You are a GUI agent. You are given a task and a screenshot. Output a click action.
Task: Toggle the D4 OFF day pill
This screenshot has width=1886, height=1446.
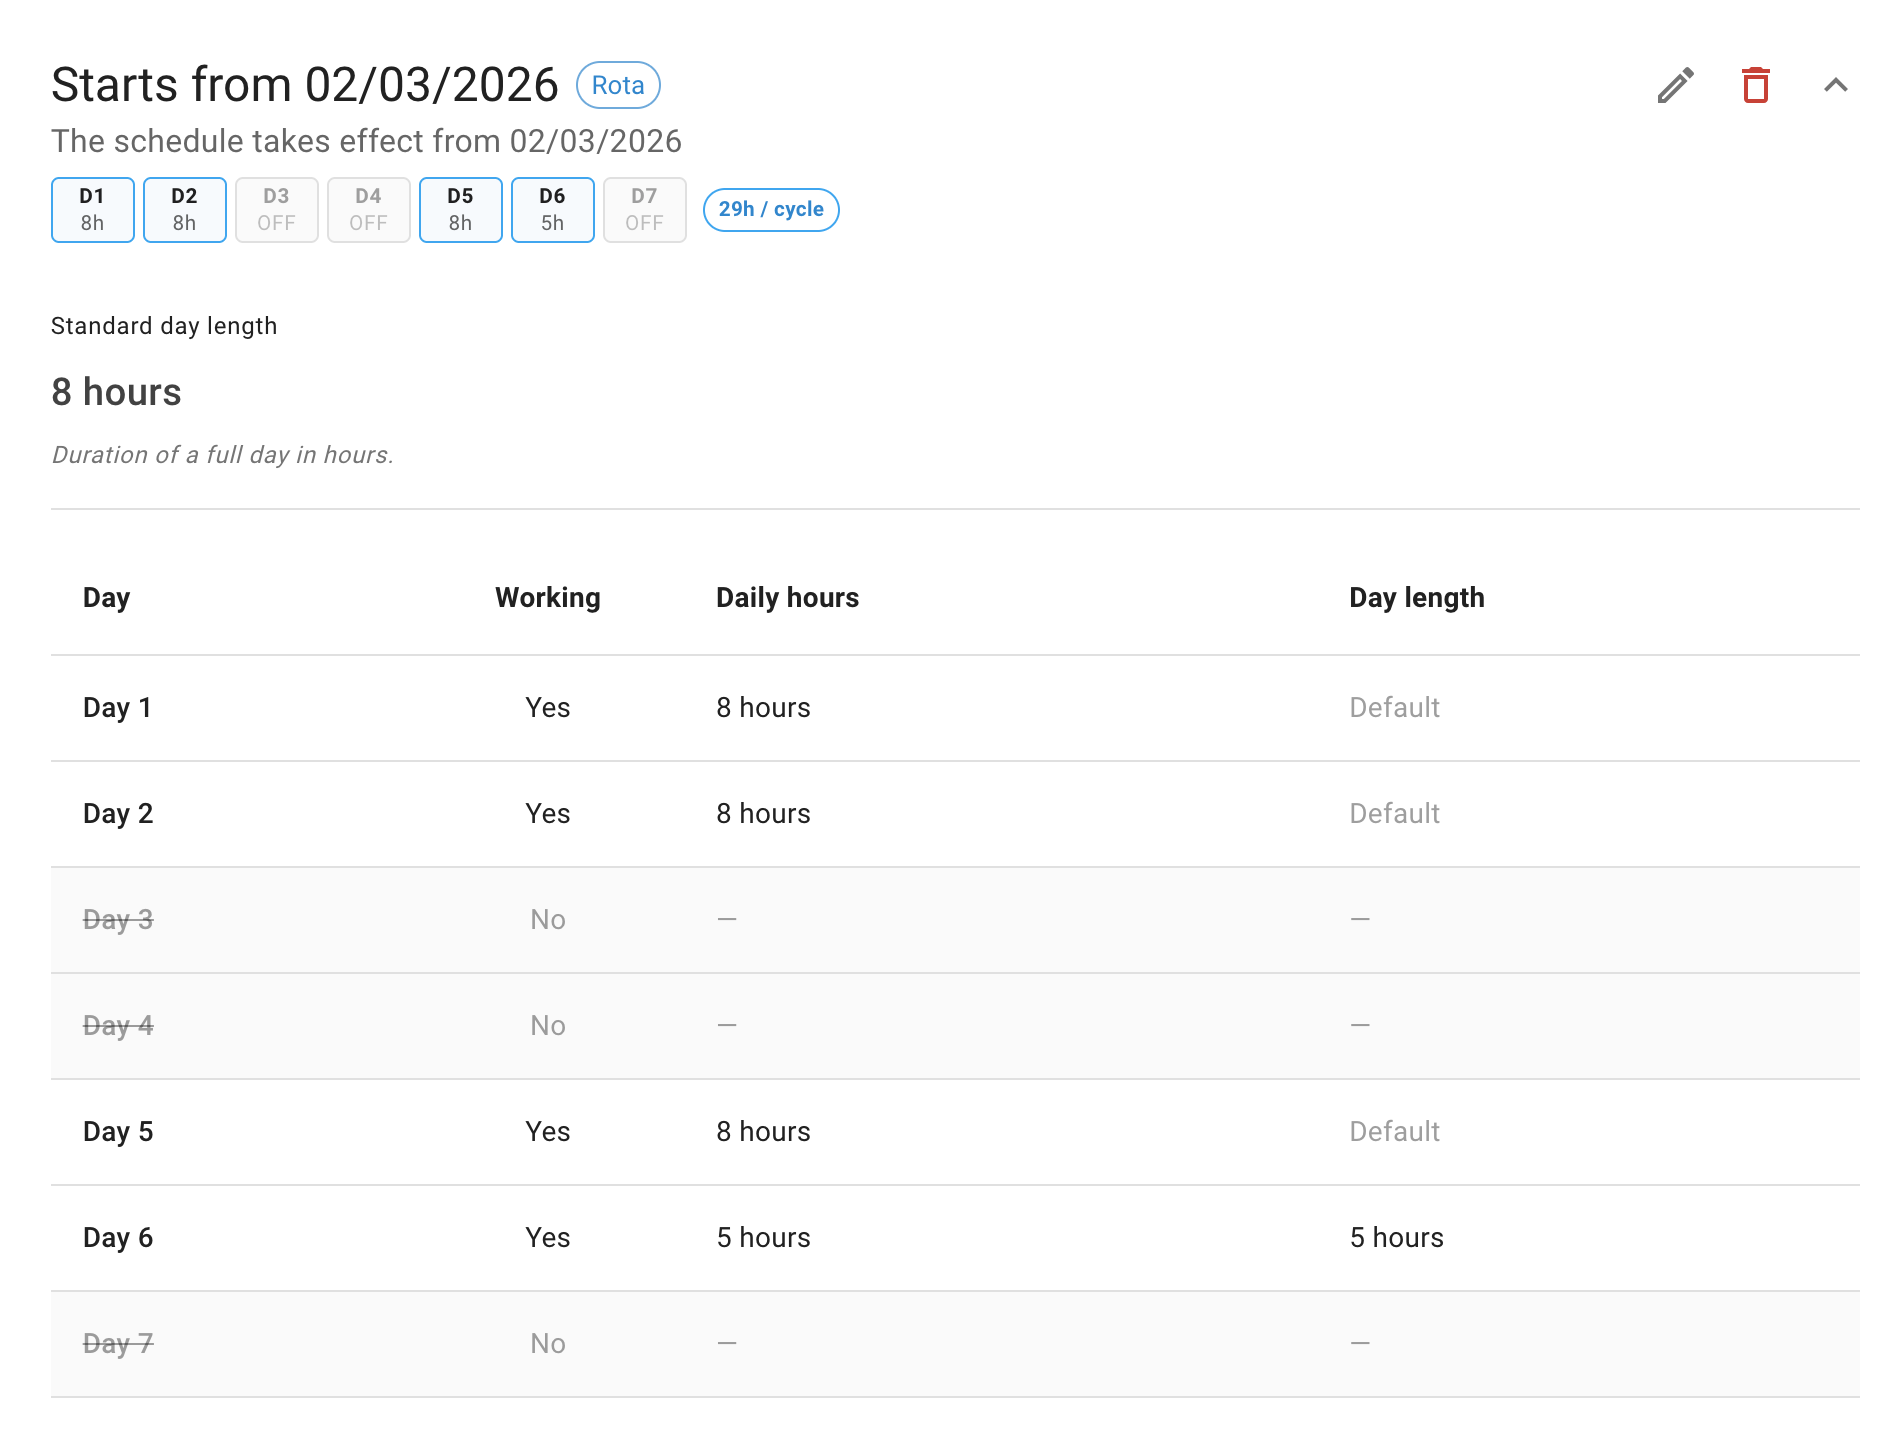(368, 210)
